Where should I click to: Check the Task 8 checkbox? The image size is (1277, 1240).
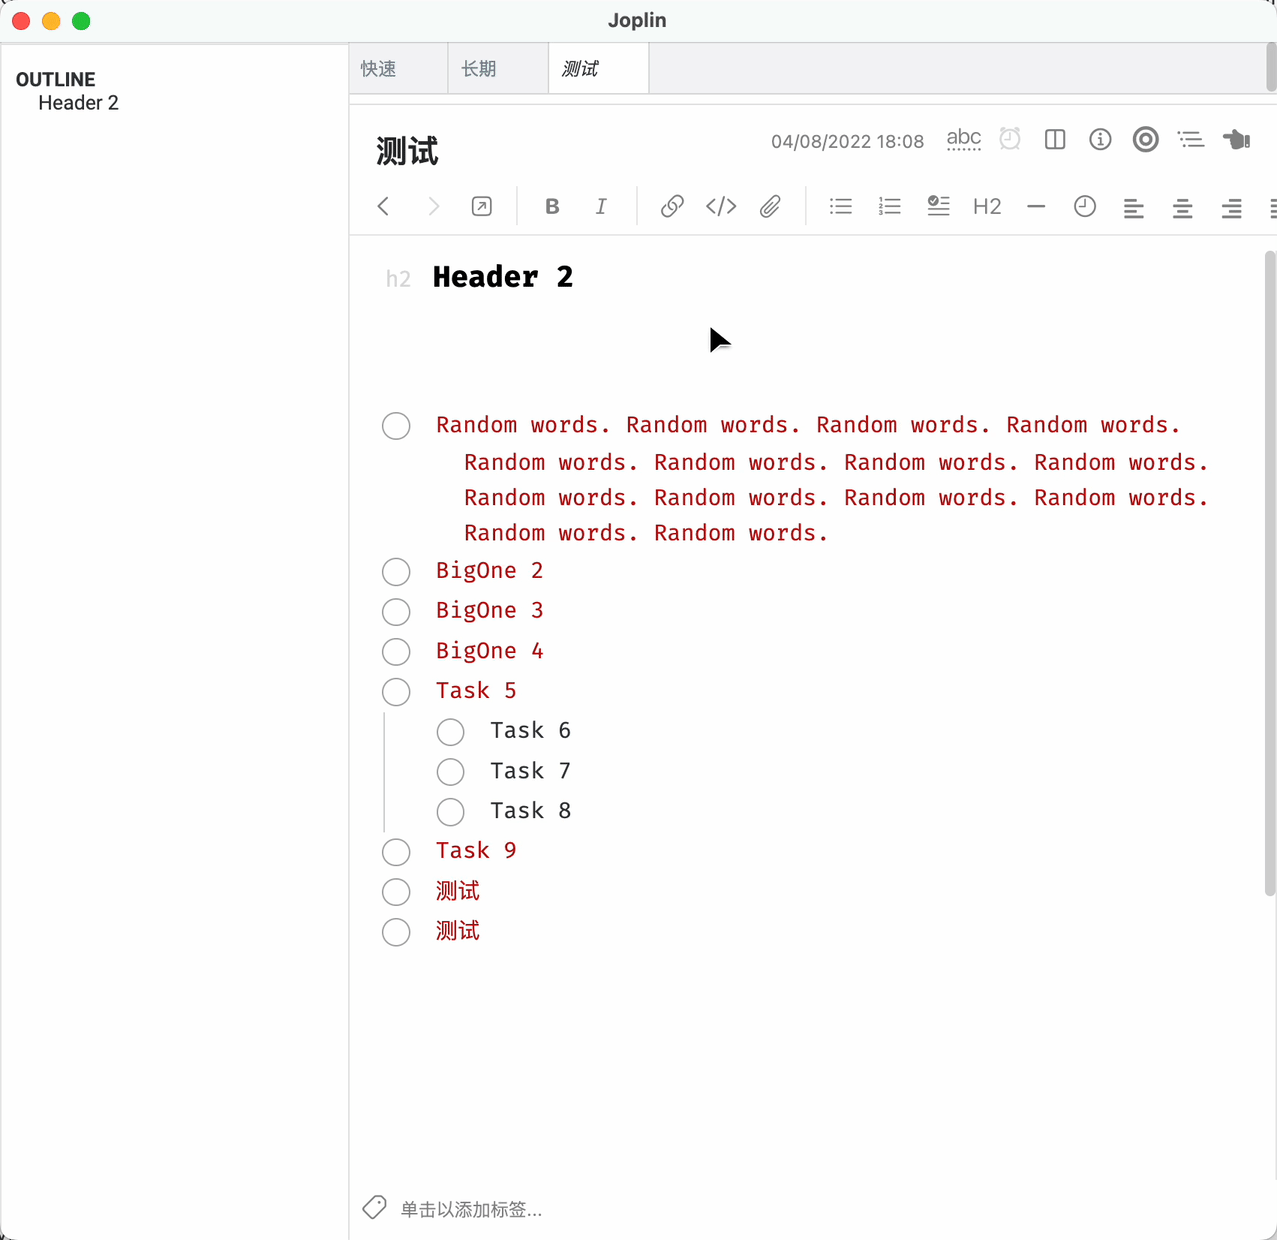[x=450, y=812]
